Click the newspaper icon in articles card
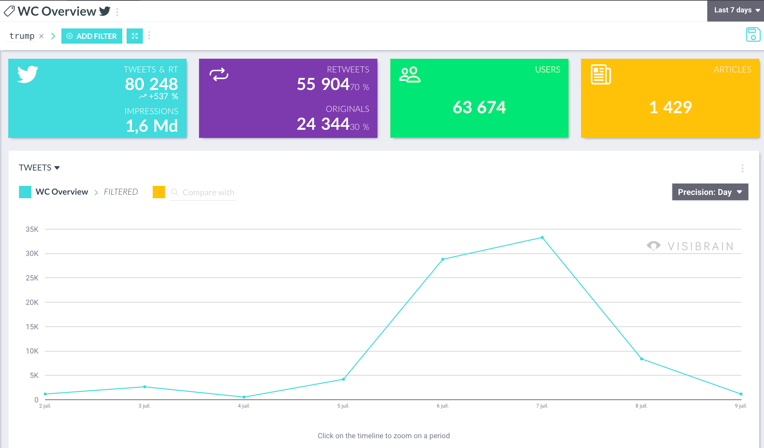Image resolution: width=764 pixels, height=448 pixels. click(601, 75)
